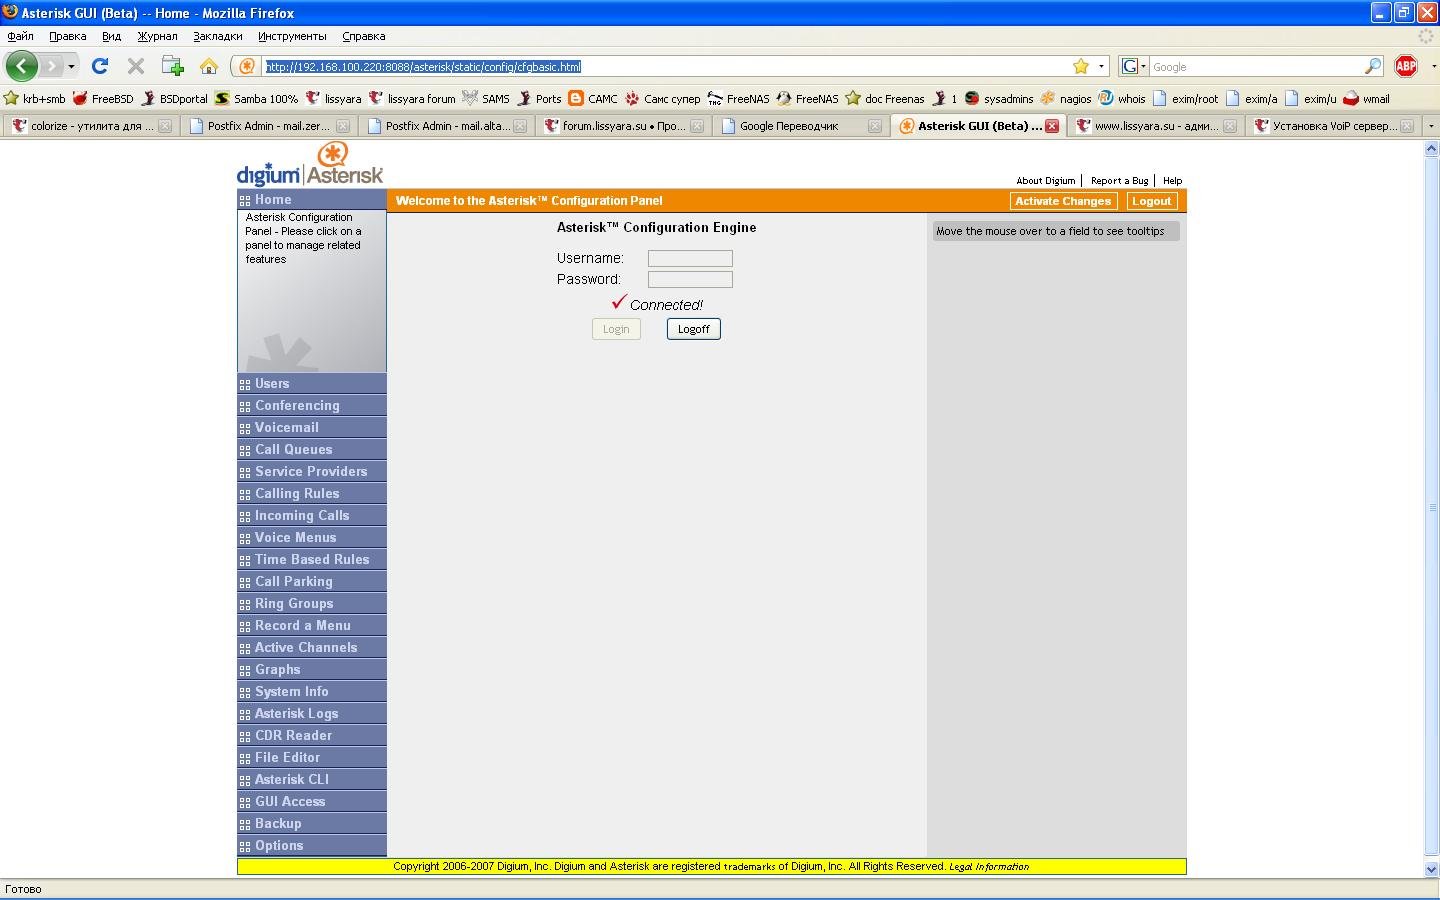
Task: Click the Activate Changes button
Action: (1063, 201)
